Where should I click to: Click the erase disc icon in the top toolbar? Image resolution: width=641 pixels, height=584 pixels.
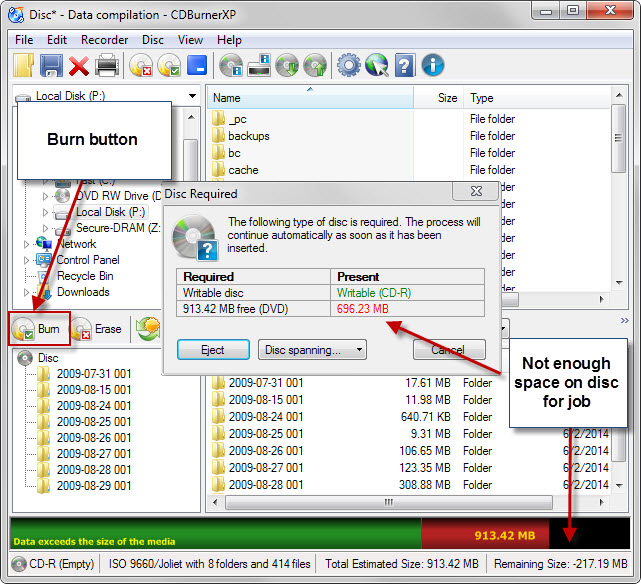141,65
